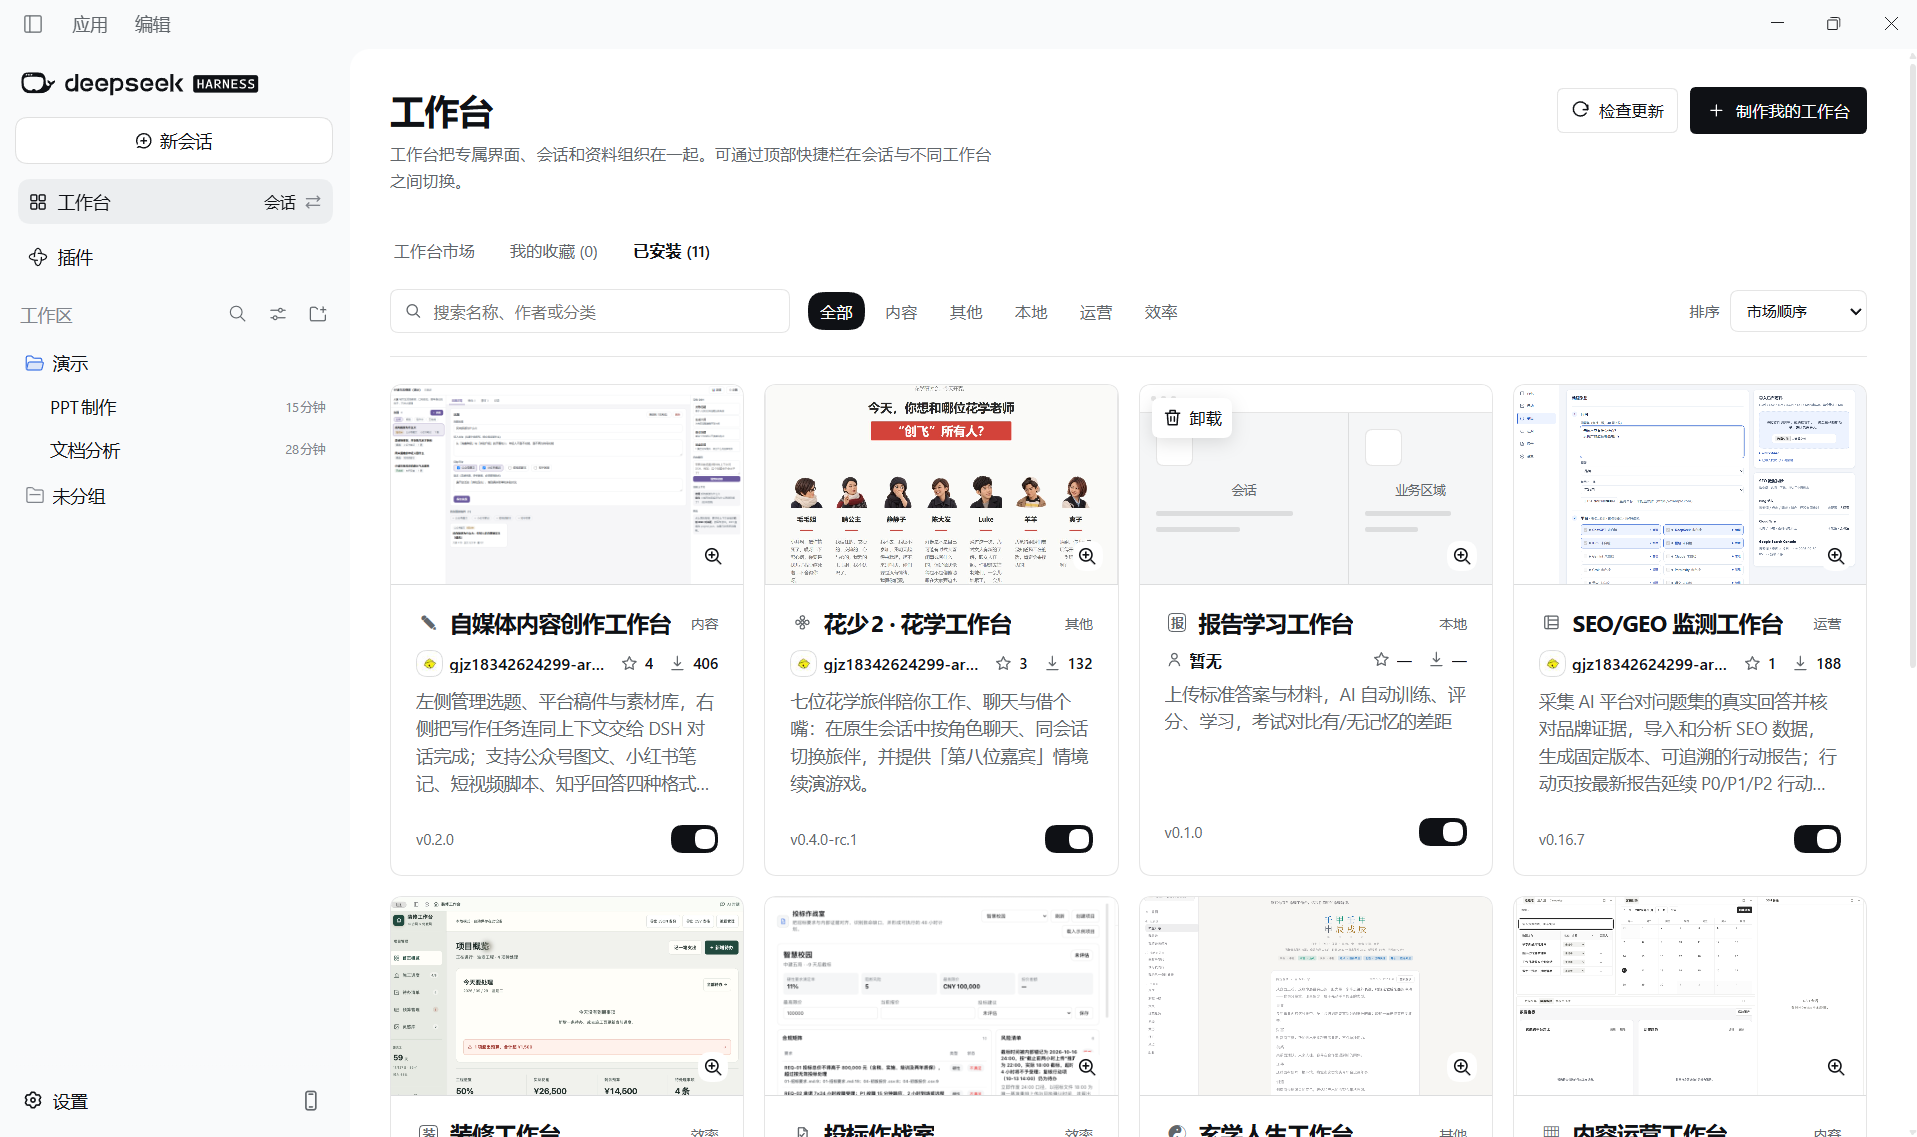Open 花少2 花学工作台 thumbnail
This screenshot has width=1917, height=1137.
(x=941, y=485)
